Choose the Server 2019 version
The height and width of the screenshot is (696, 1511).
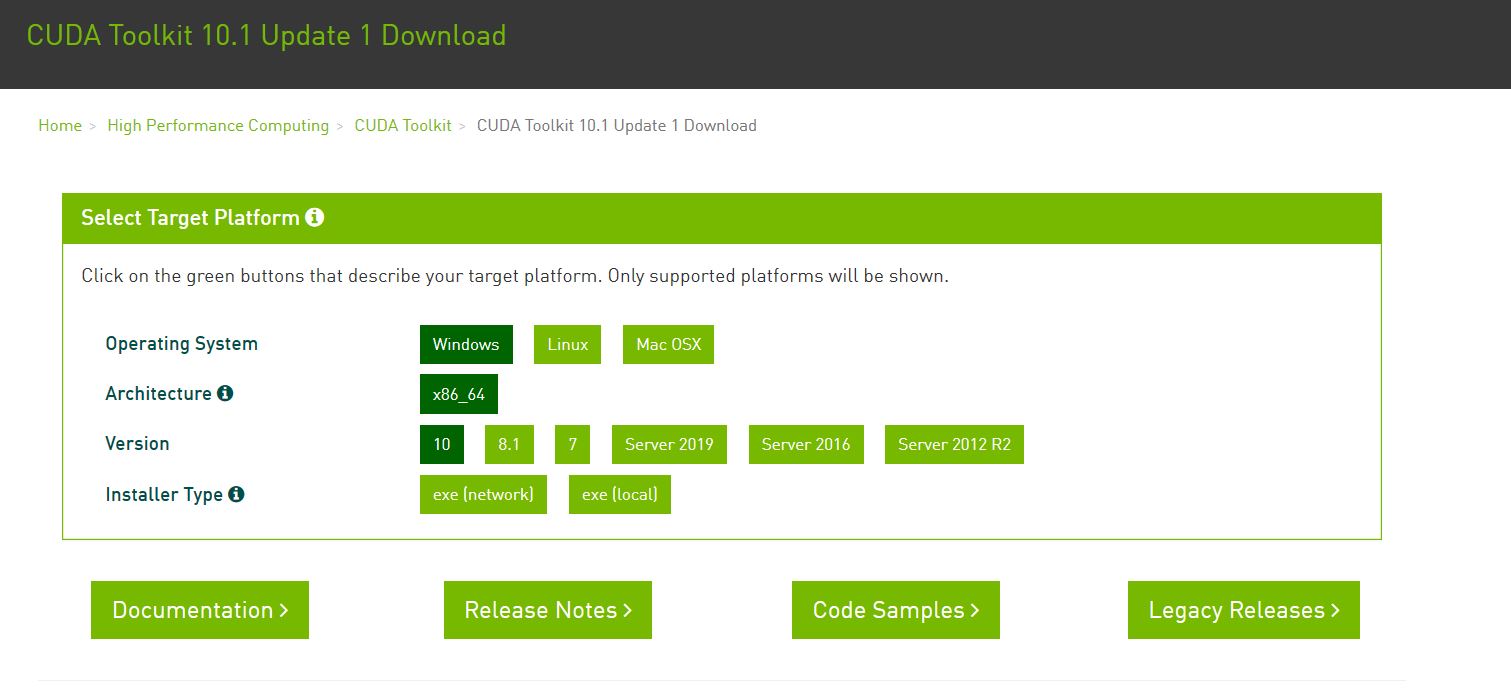coord(669,444)
